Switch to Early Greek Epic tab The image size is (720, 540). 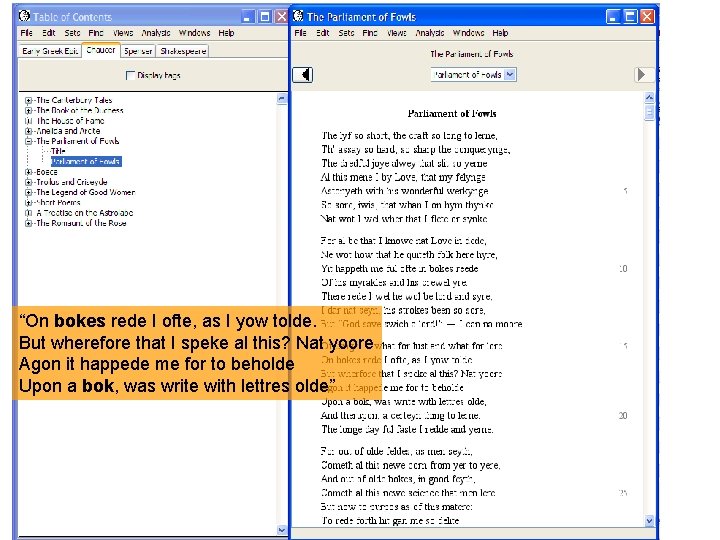pos(50,51)
